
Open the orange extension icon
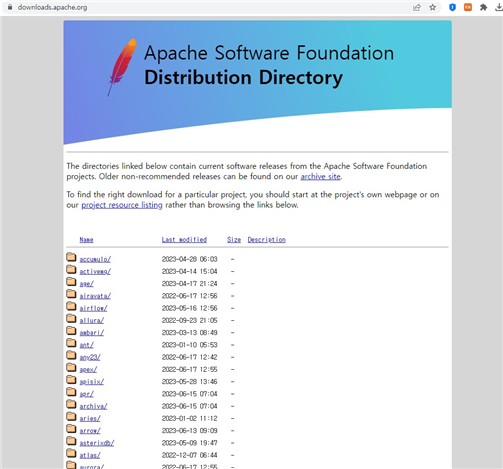[x=468, y=7]
